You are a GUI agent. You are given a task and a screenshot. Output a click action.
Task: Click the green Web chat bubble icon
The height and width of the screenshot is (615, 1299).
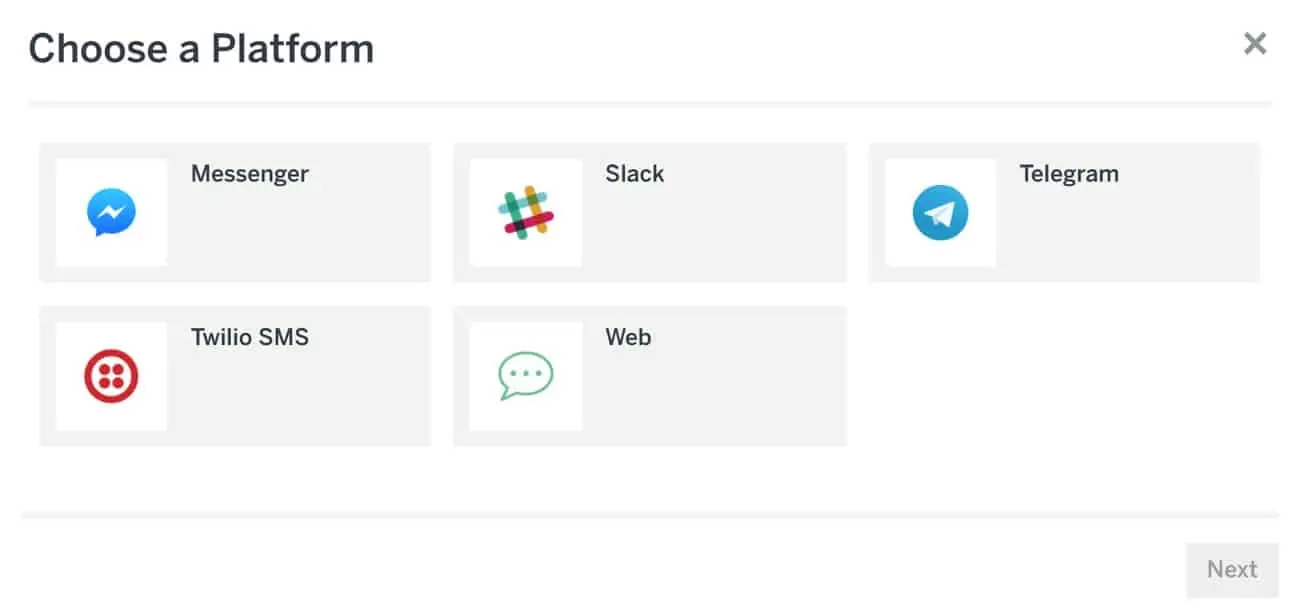click(526, 377)
